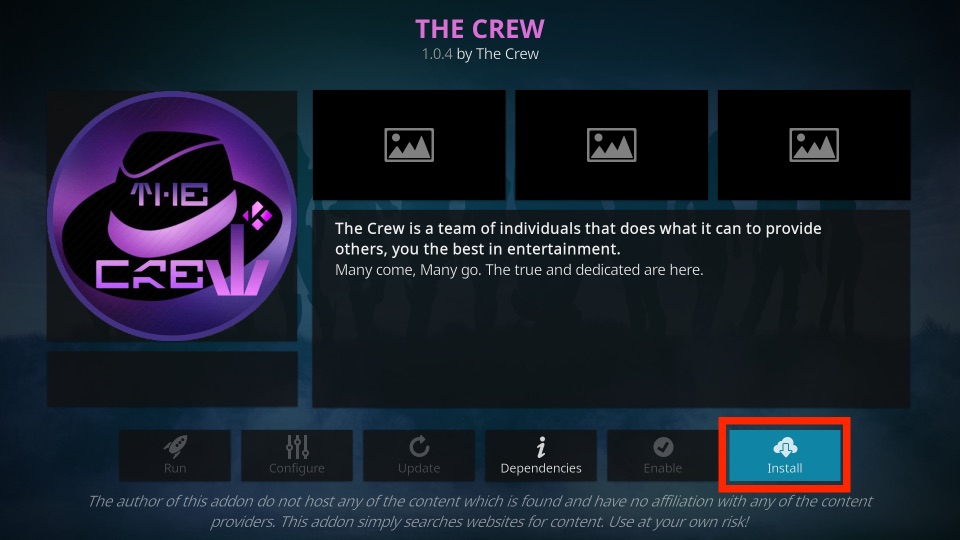Click the Dependencies info icon

(541, 448)
